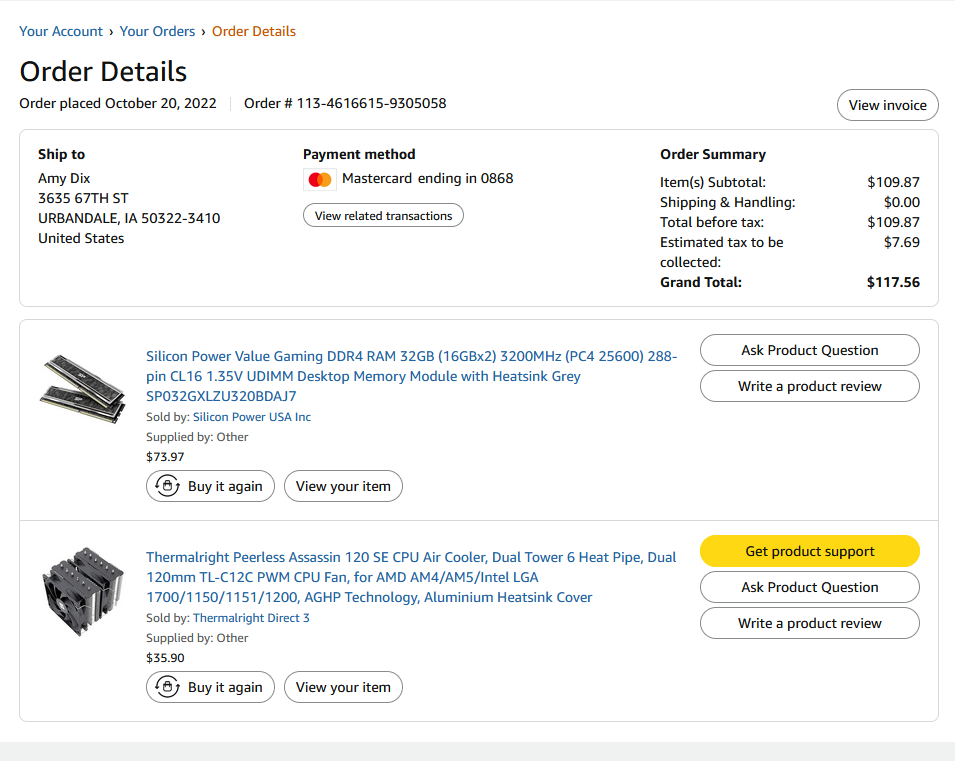This screenshot has width=955, height=763.
Task: Click the yellow Get product support button
Action: tap(809, 551)
